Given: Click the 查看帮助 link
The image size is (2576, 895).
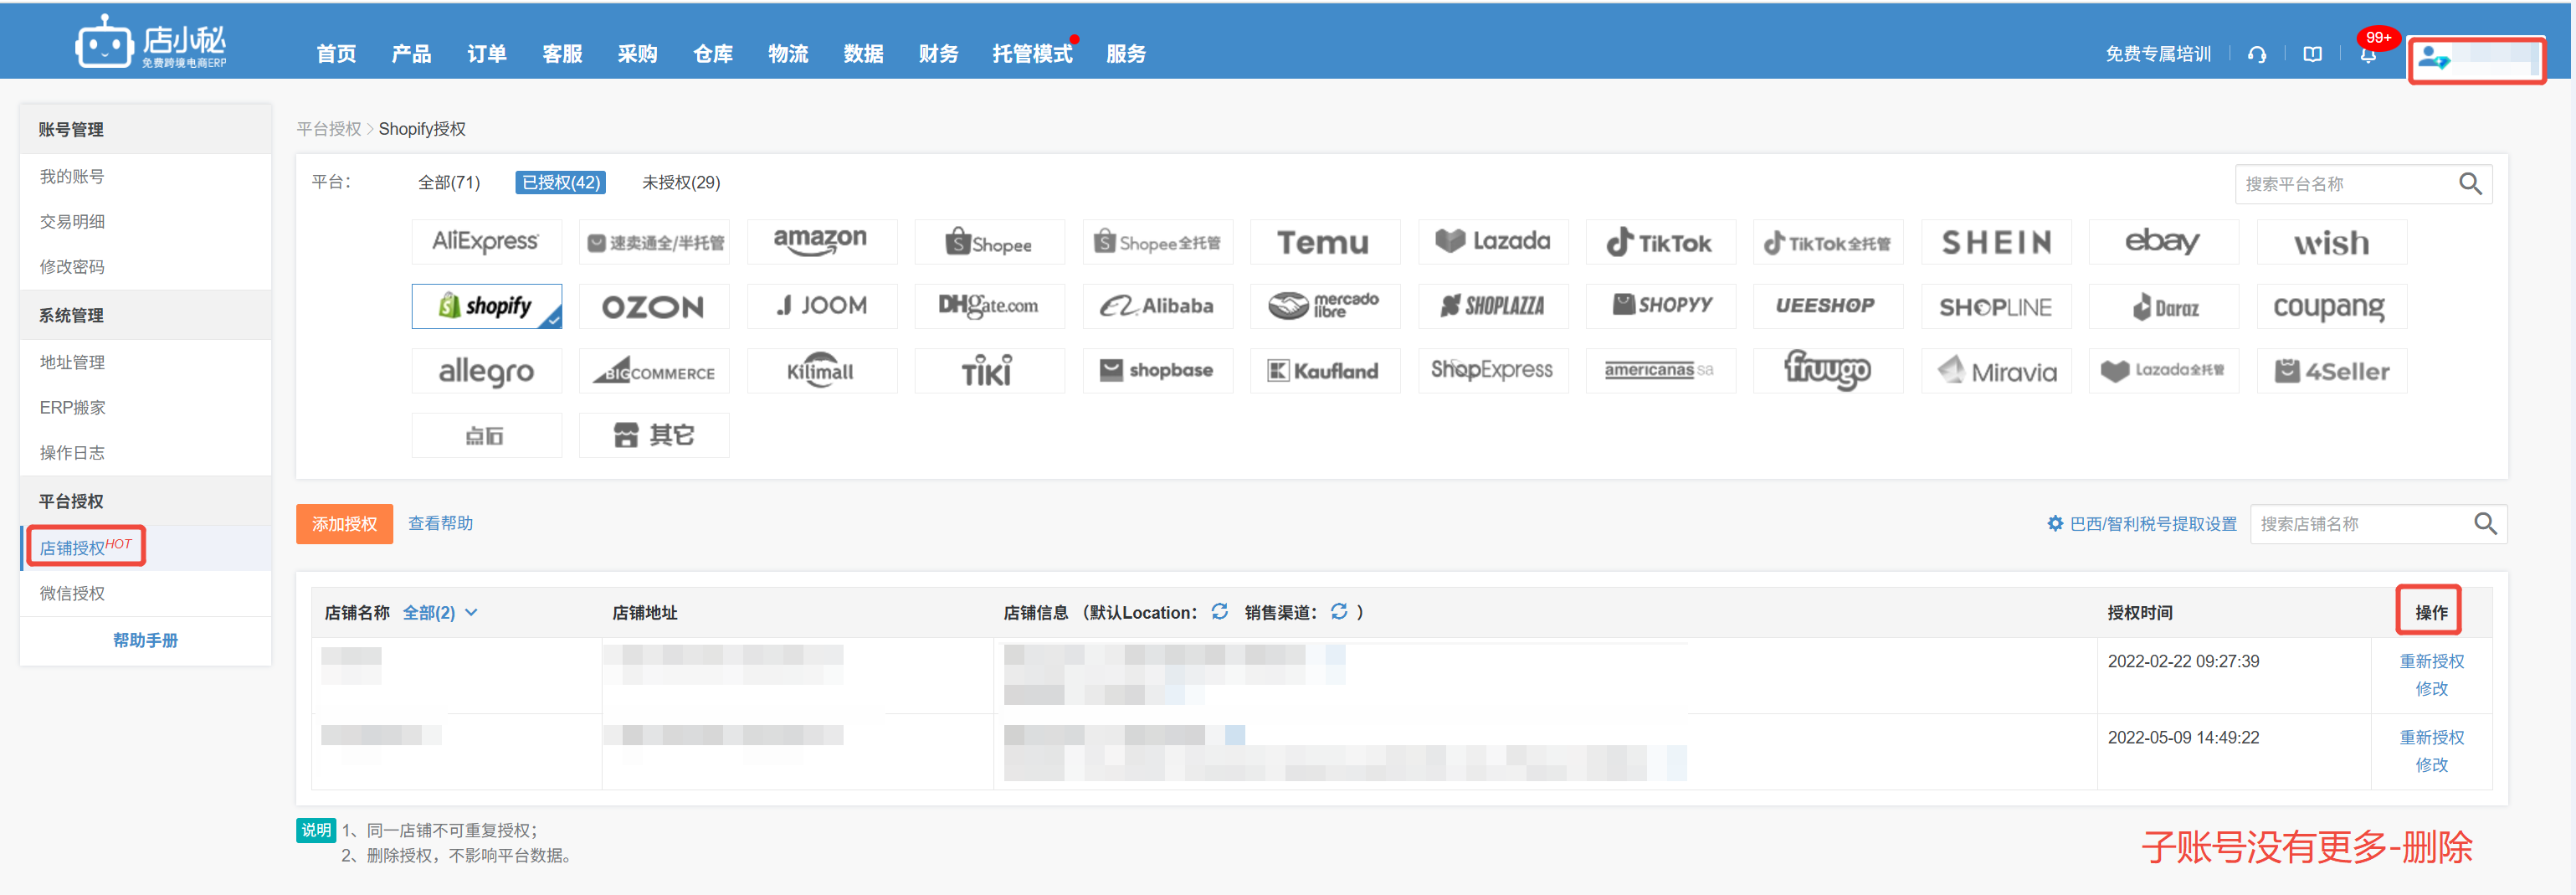Looking at the screenshot, I should coord(440,524).
